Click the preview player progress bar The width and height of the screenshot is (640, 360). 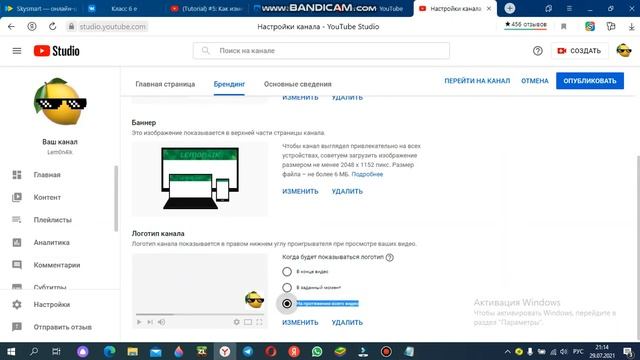pos(200,314)
